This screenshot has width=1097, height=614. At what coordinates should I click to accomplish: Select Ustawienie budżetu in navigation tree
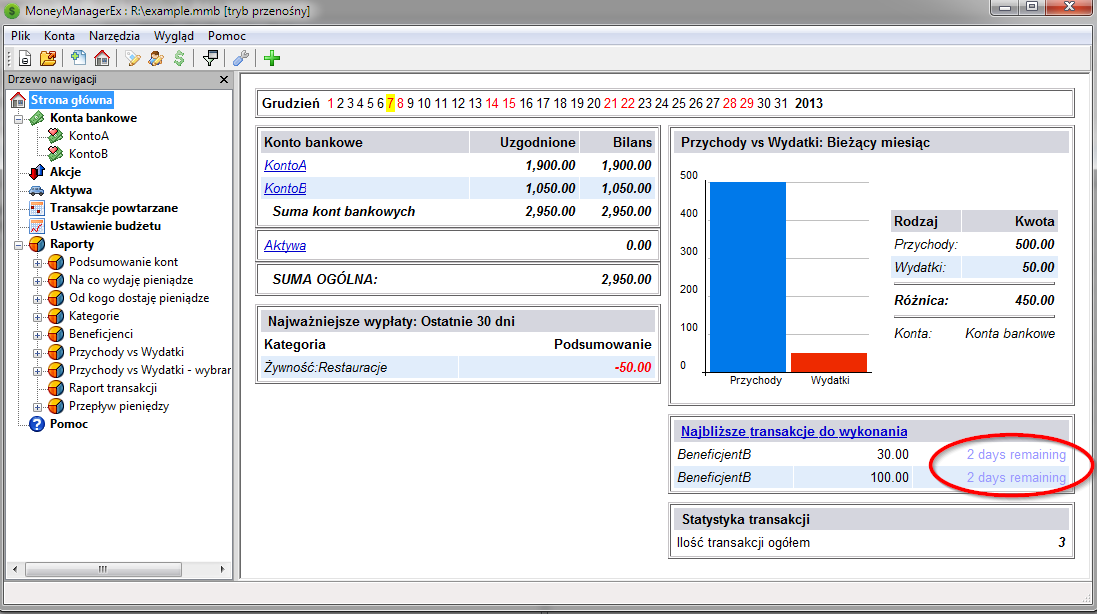(105, 226)
